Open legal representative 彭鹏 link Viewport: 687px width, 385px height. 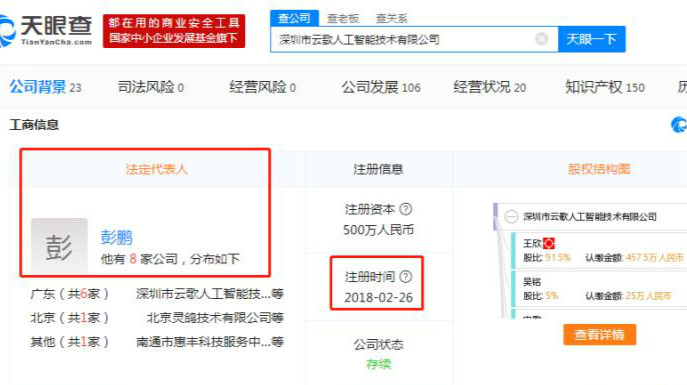117,237
